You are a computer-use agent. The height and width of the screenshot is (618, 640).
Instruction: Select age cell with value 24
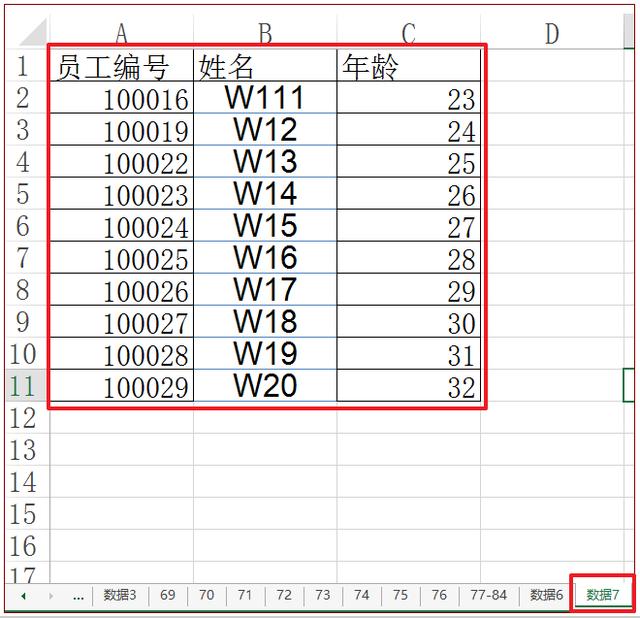pyautogui.click(x=409, y=130)
